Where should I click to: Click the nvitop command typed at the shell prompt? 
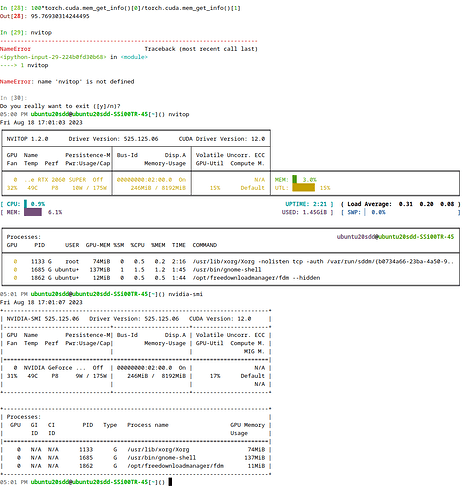click(x=179, y=114)
